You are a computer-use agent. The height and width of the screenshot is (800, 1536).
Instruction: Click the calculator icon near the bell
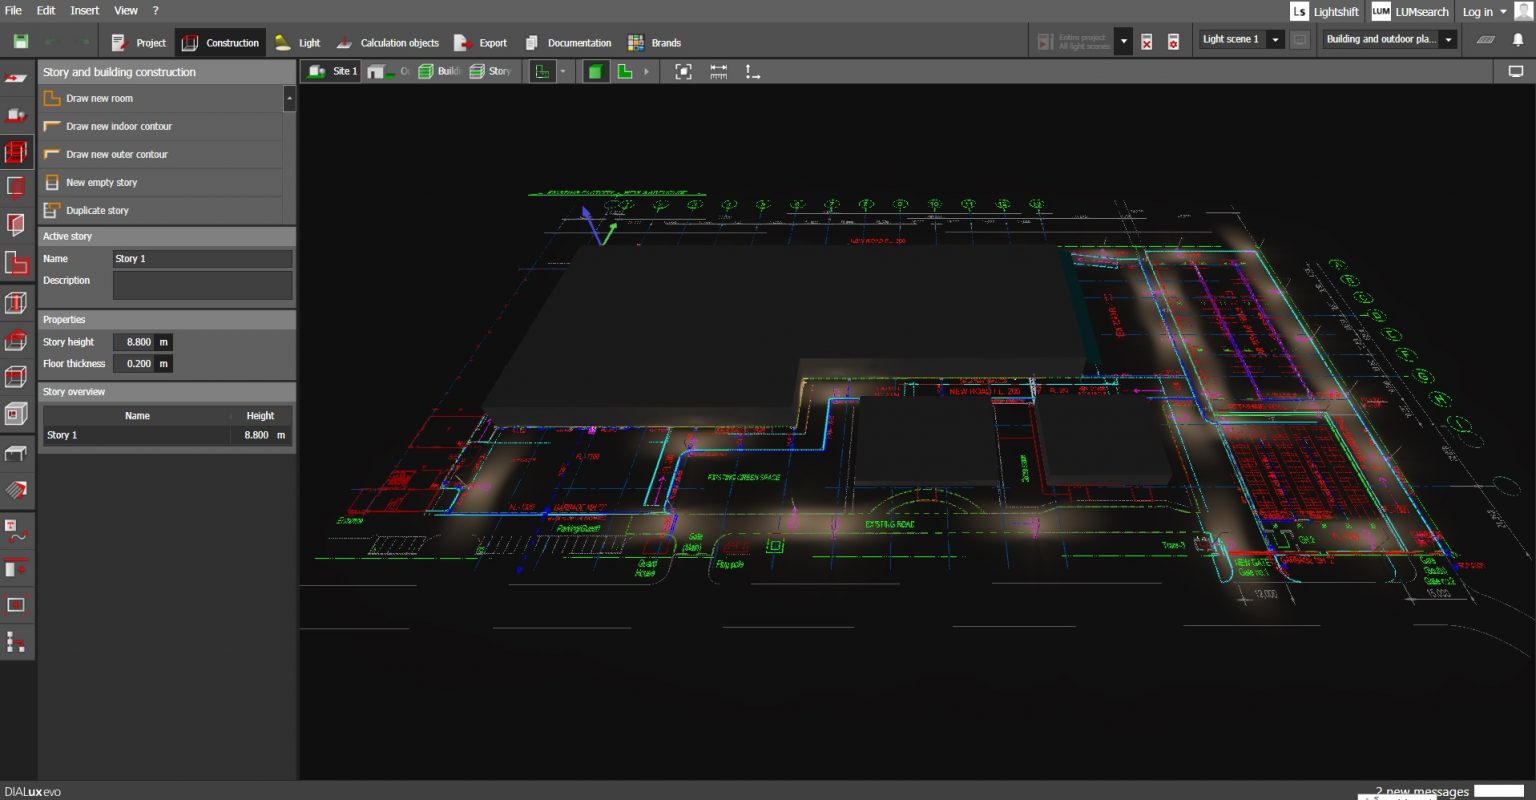[x=1485, y=40]
